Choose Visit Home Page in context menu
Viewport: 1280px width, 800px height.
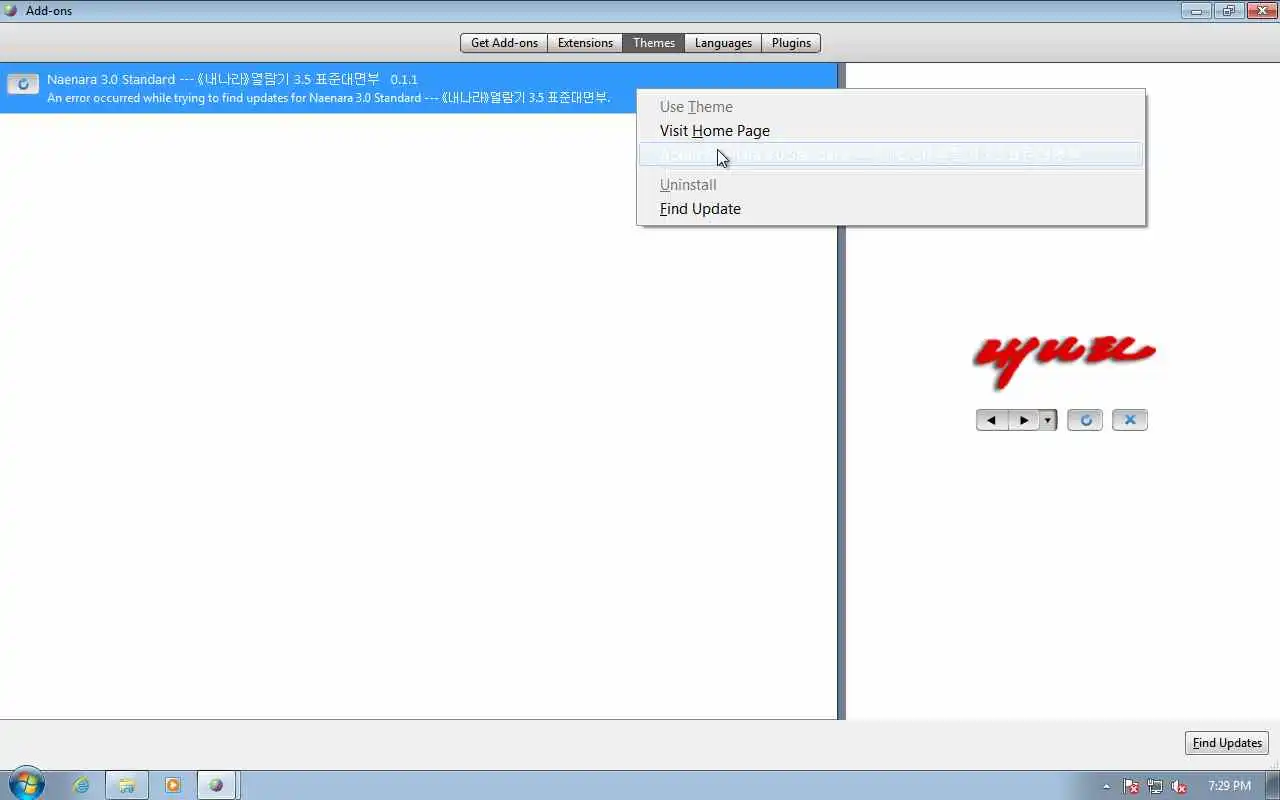coord(890,131)
